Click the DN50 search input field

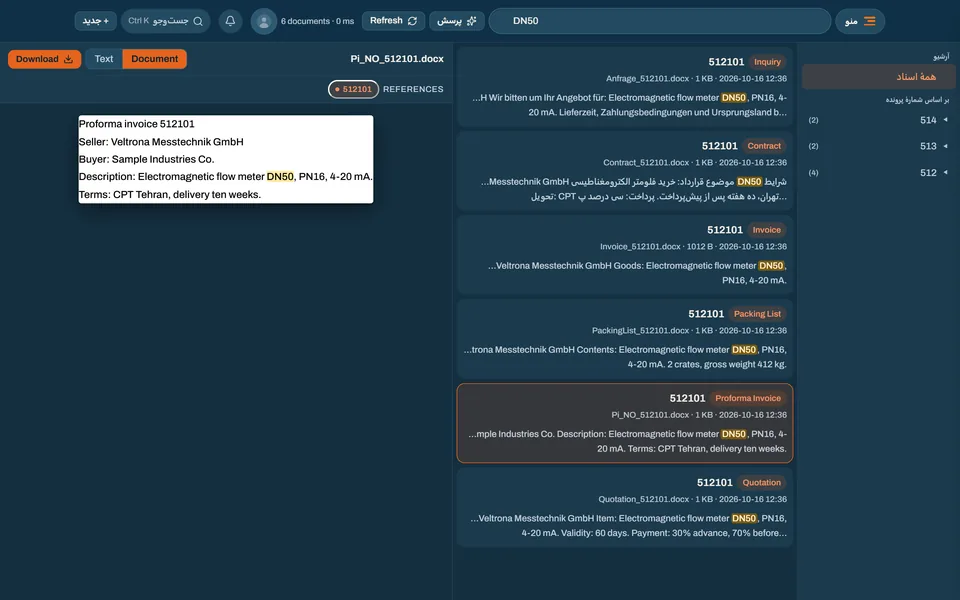[x=659, y=21]
